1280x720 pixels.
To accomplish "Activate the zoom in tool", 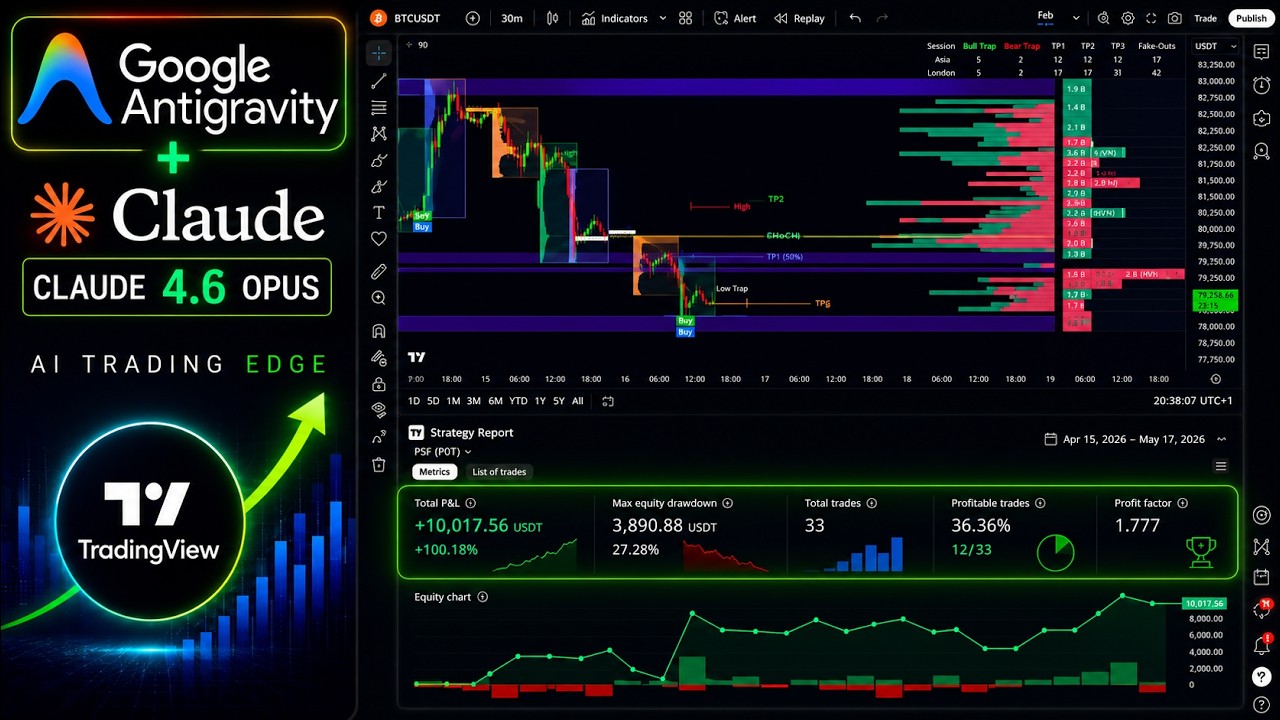I will [379, 298].
